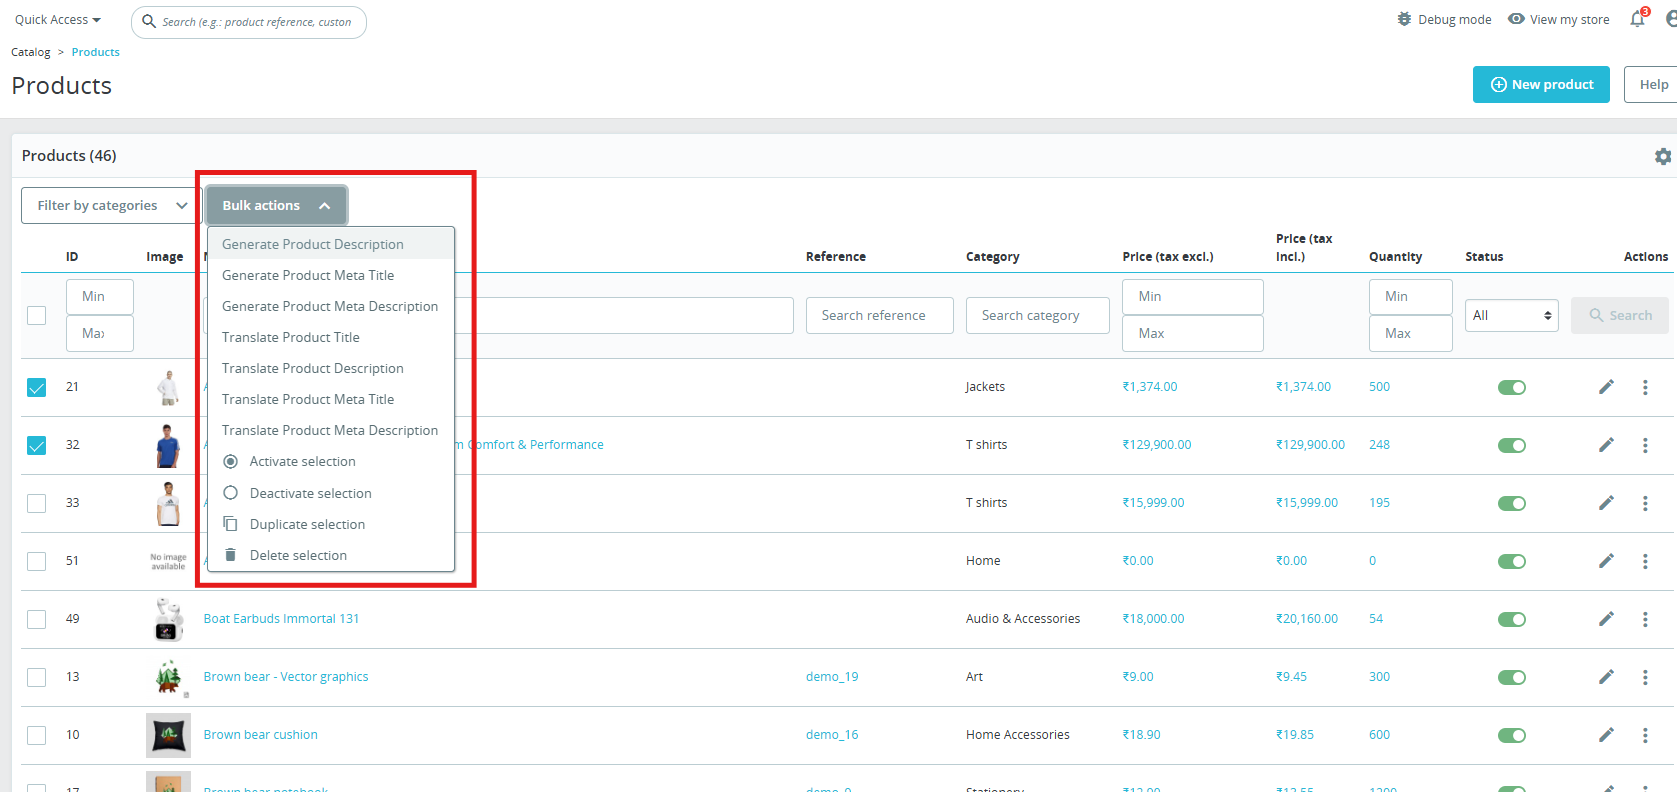The image size is (1677, 792).
Task: Open the Status filter All dropdown
Action: [x=1512, y=315]
